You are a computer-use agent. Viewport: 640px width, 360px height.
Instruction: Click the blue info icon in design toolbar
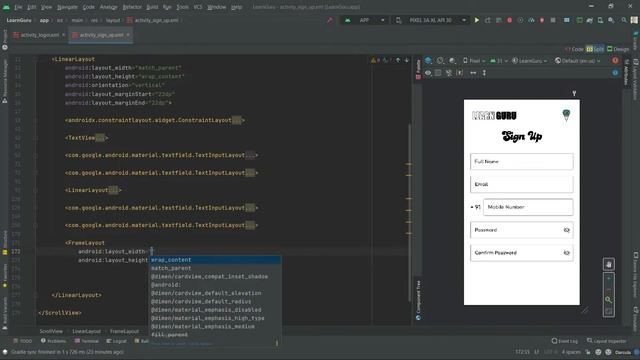[615, 73]
